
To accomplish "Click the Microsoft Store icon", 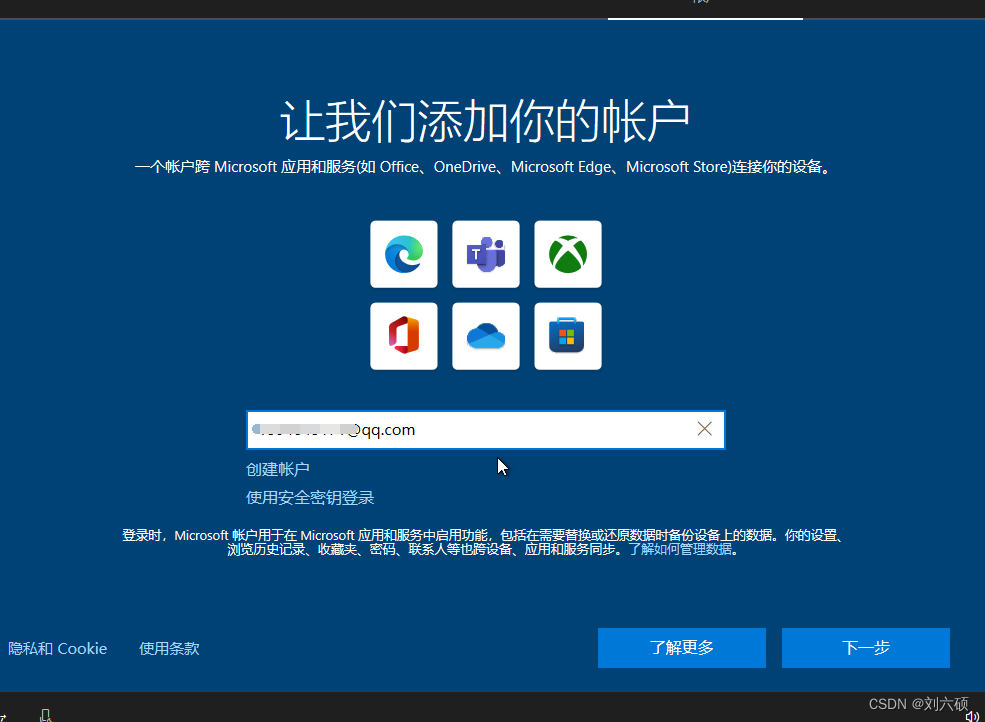I will click(x=567, y=336).
